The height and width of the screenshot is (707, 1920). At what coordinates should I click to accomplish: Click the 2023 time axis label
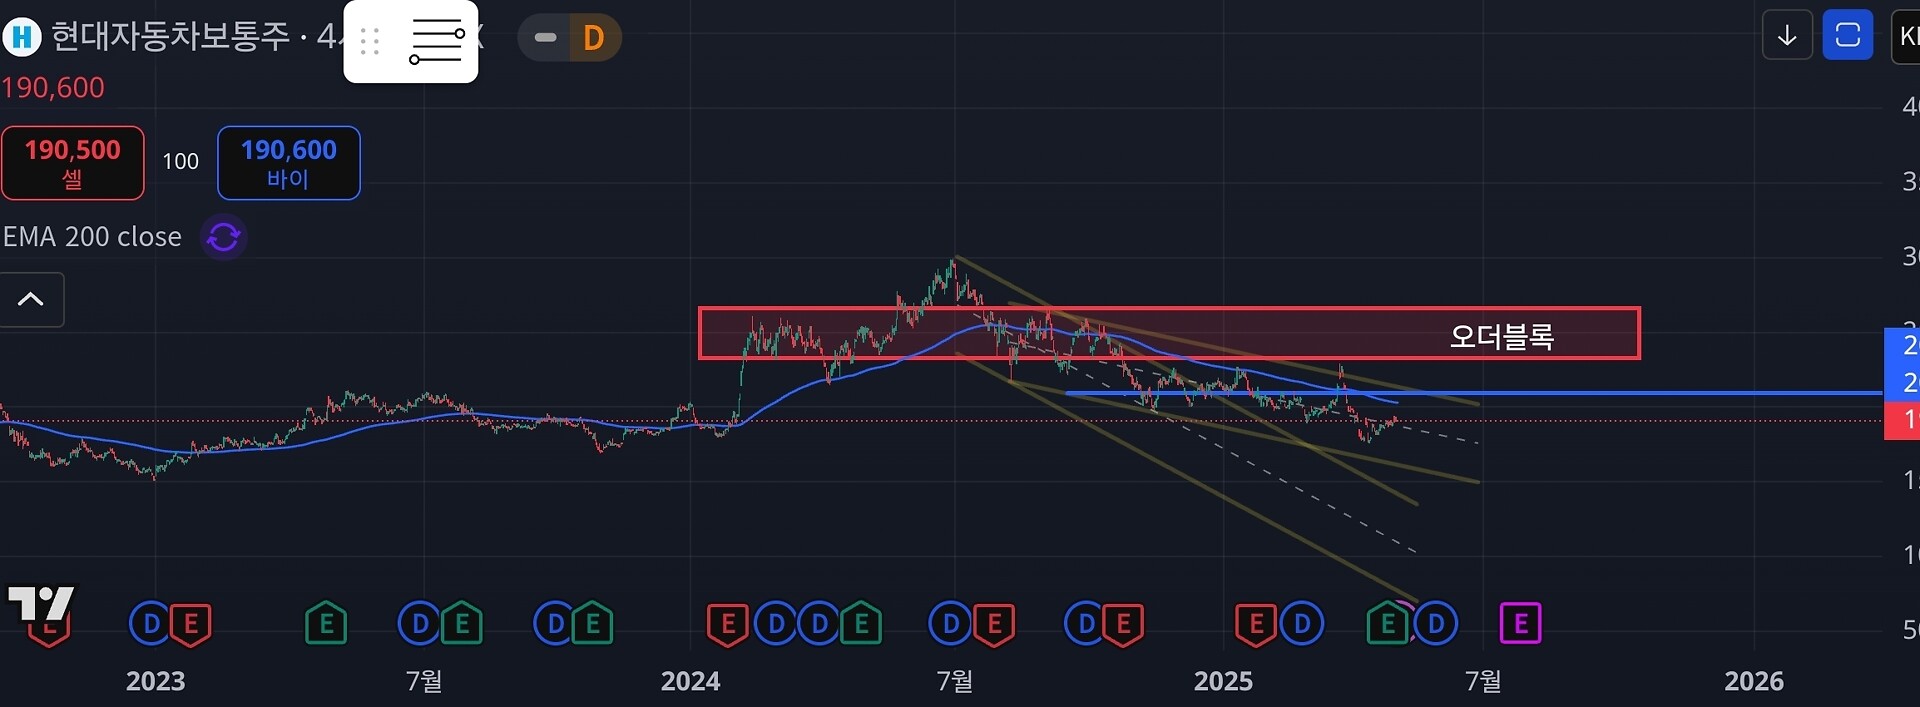click(155, 681)
